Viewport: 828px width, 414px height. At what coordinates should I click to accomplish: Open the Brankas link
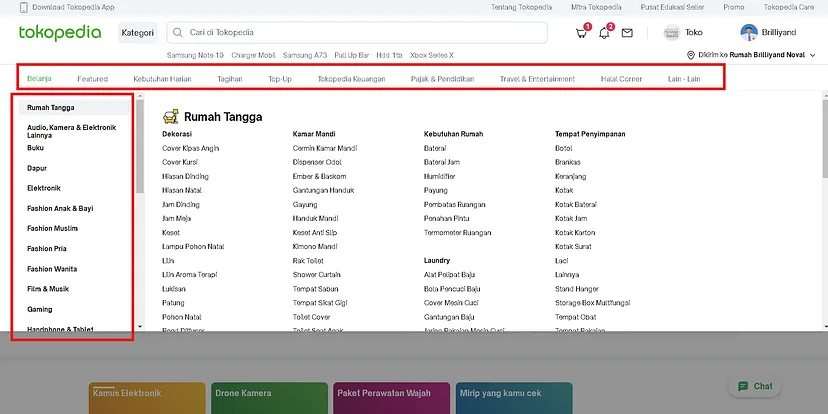tap(568, 163)
